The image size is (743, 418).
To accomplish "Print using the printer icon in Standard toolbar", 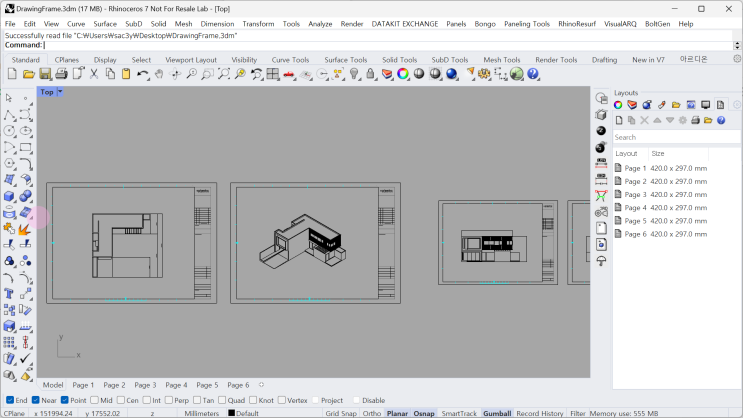I will pyautogui.click(x=61, y=74).
